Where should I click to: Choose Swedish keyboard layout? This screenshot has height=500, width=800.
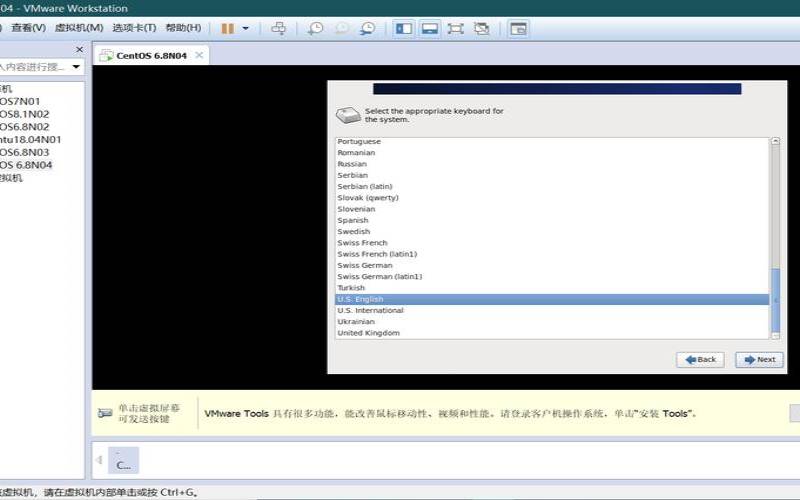552,231
